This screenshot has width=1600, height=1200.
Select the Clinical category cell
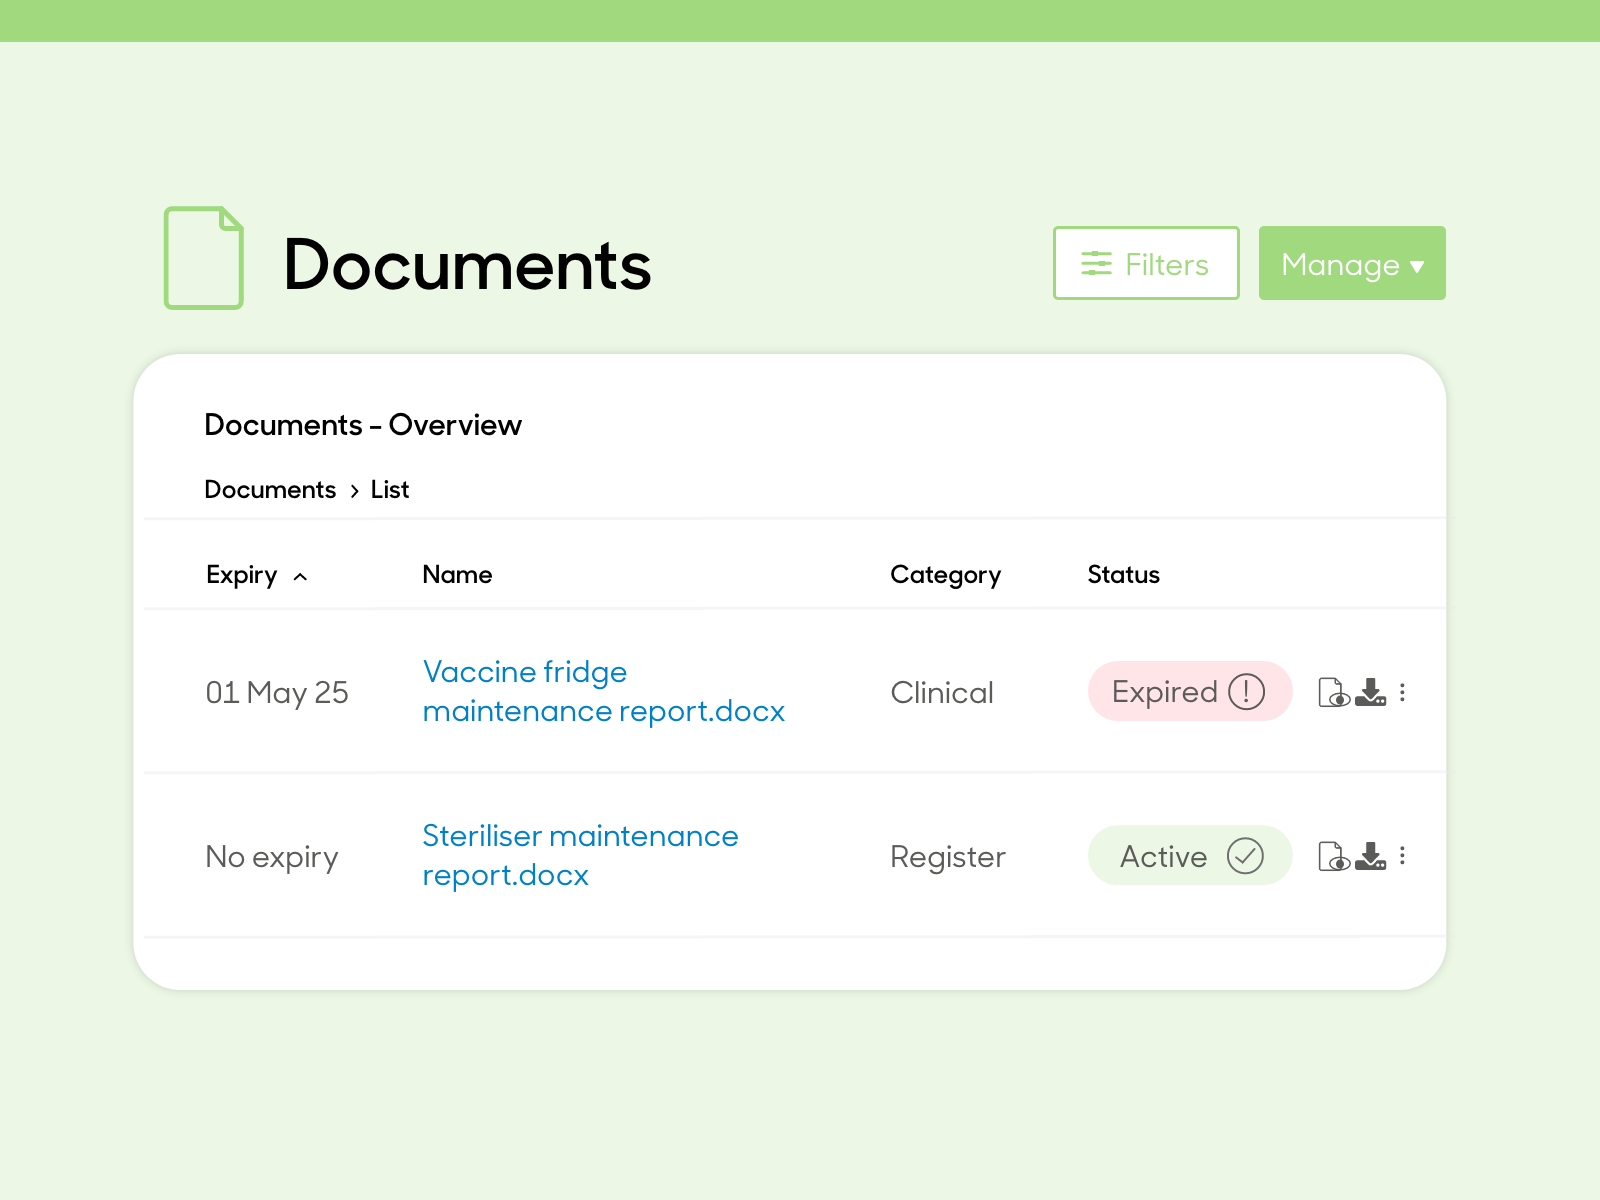pos(942,692)
